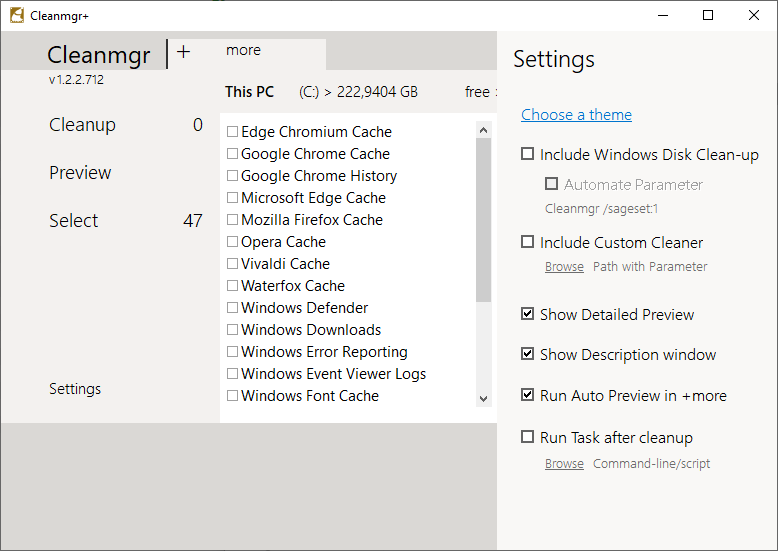Viewport: 778px width, 551px height.
Task: Click the Cleanmgr+ app icon in title bar
Action: pos(16,15)
